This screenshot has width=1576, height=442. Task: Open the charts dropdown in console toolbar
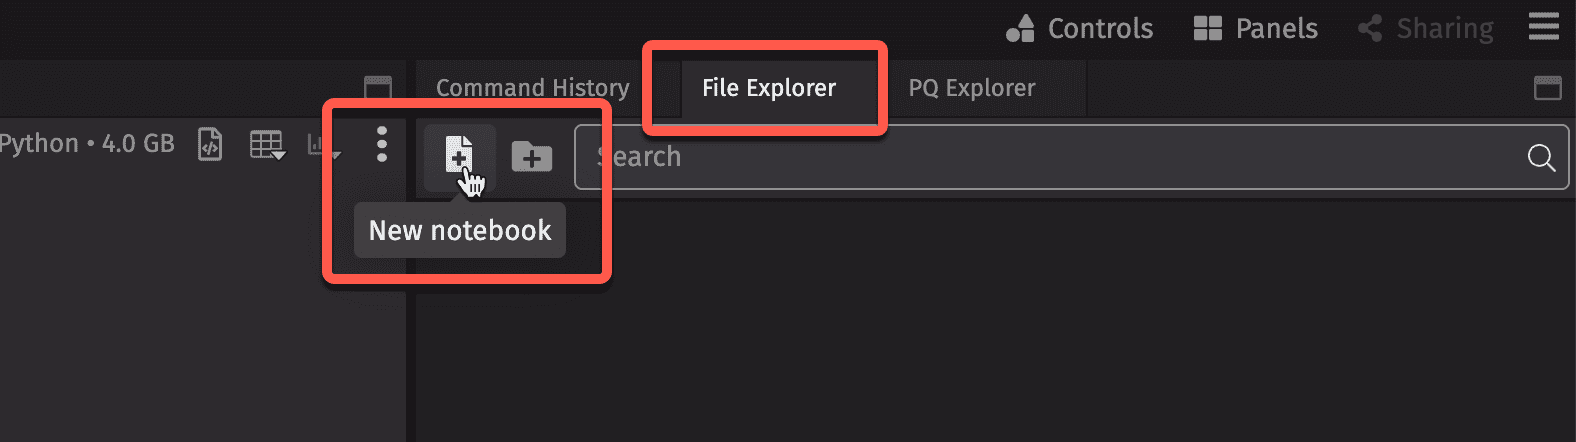(x=324, y=146)
